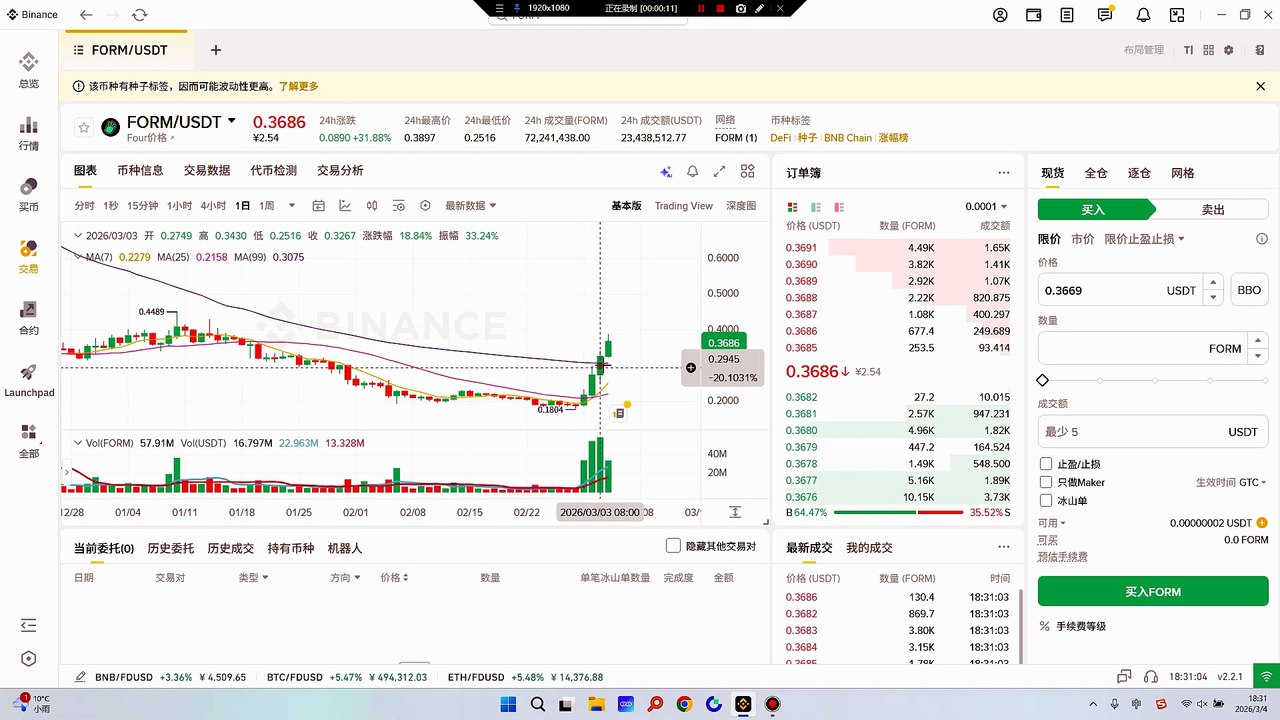
Task: Tick the 只做Maker checkbox
Action: point(1046,482)
